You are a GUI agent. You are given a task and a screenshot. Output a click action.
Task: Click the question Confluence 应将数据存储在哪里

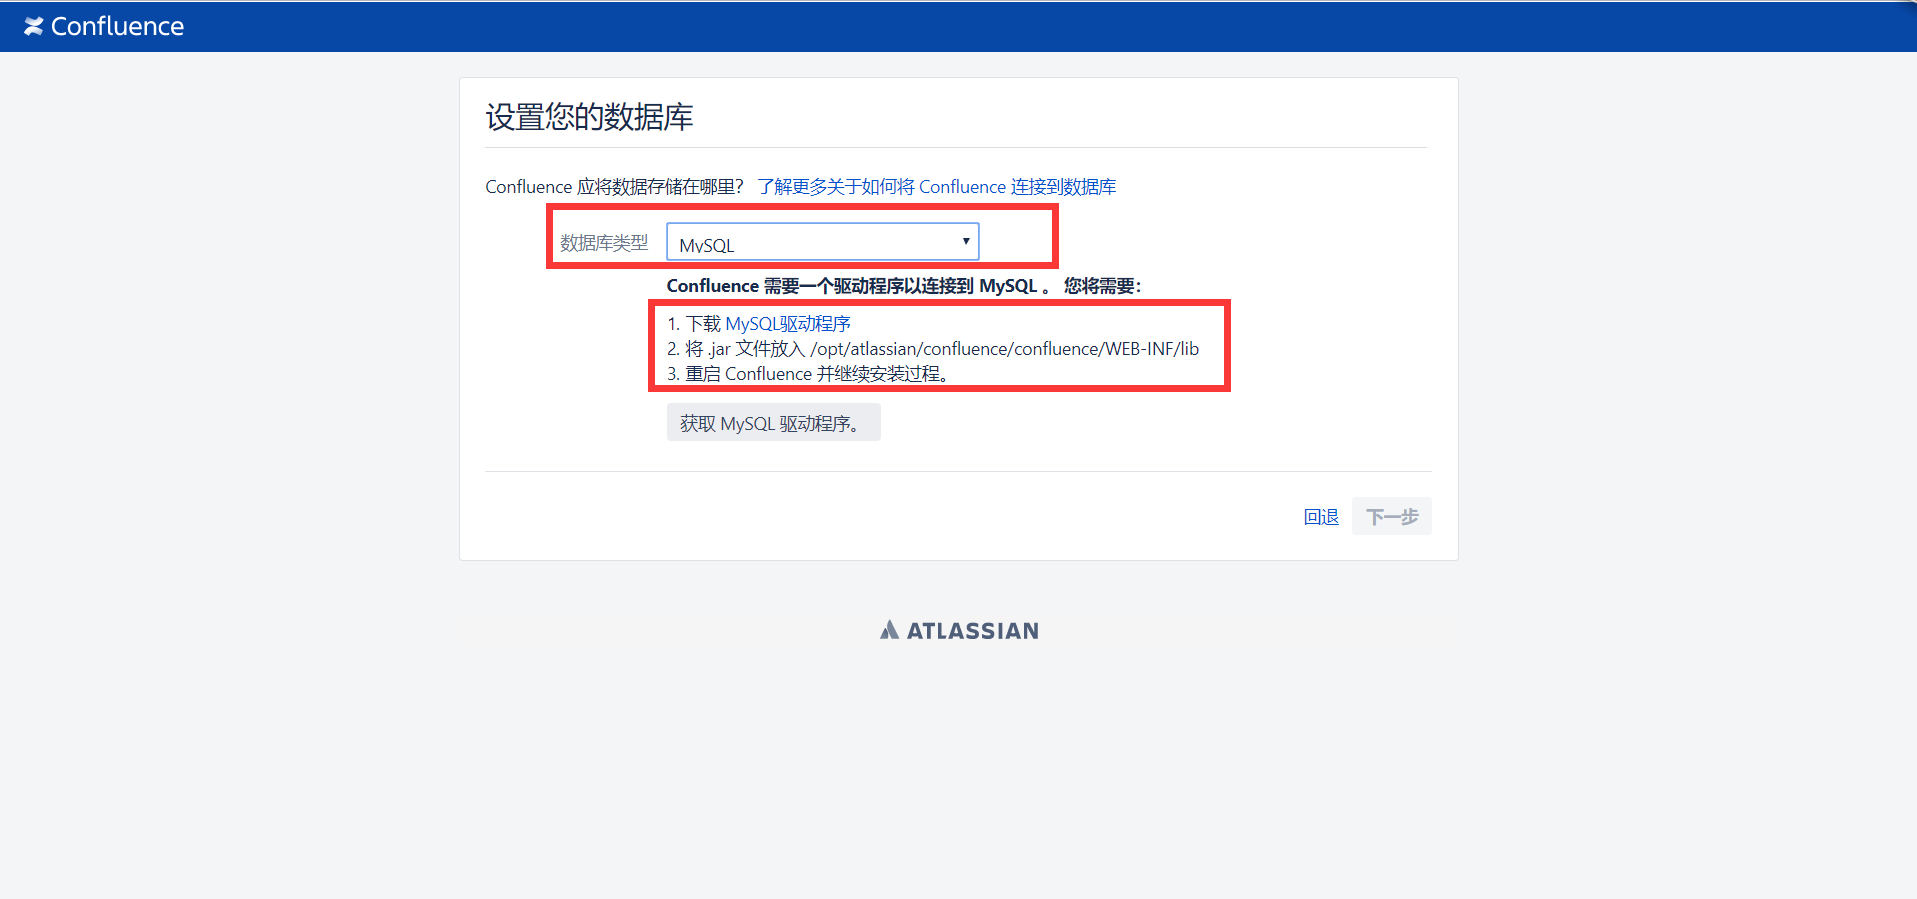[615, 187]
